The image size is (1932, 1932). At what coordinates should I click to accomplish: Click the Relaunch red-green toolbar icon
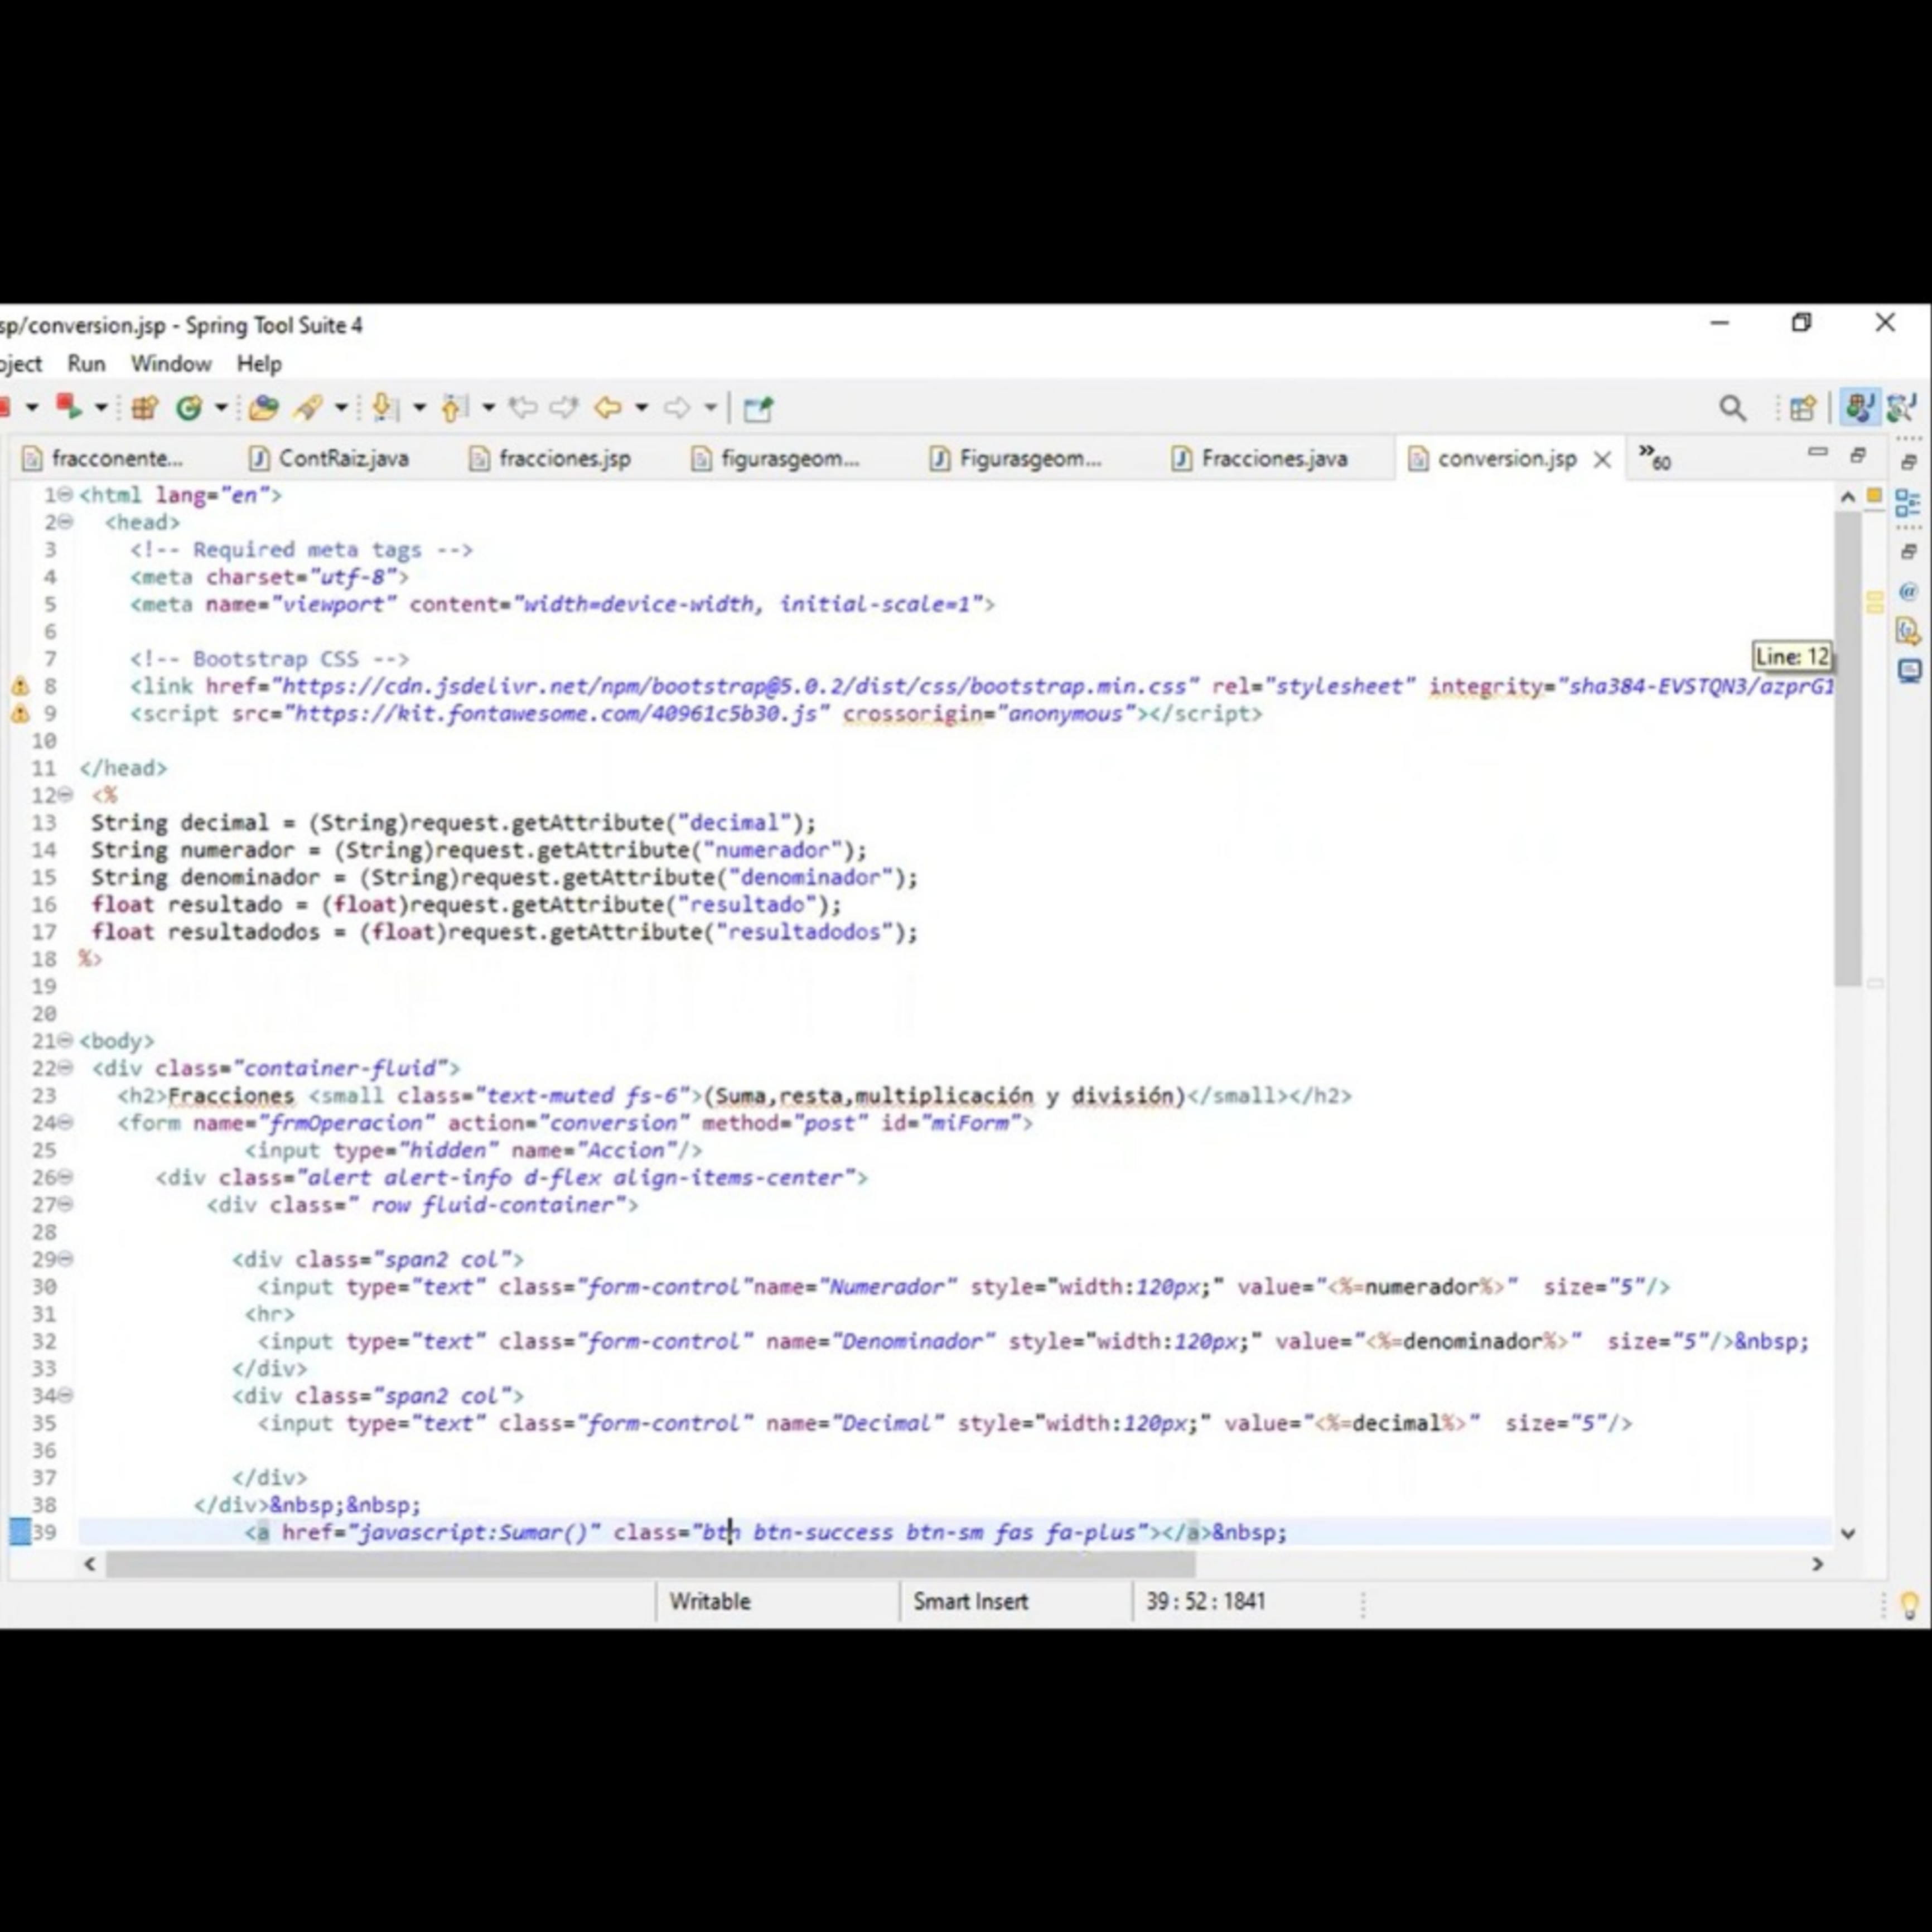[69, 407]
